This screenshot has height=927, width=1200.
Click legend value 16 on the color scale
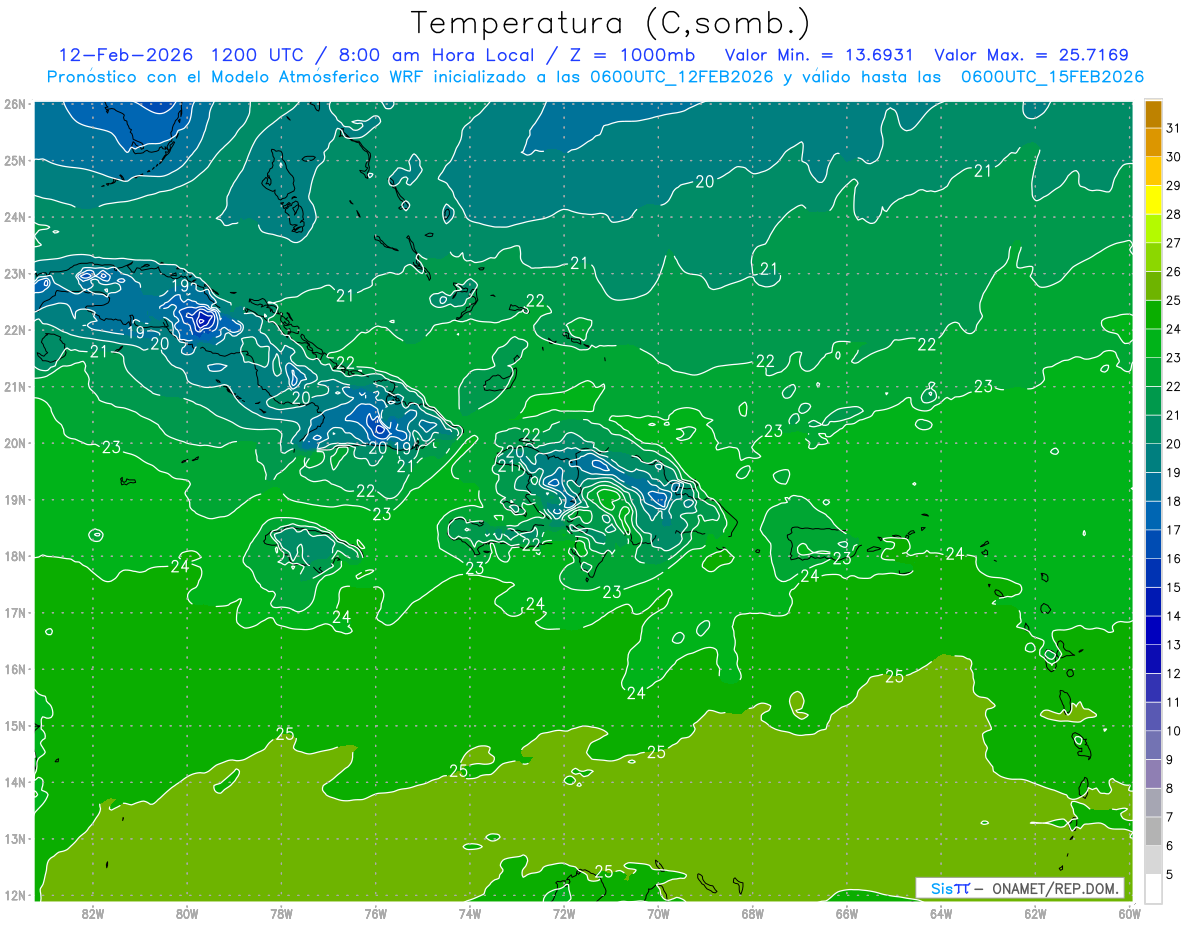1173,559
